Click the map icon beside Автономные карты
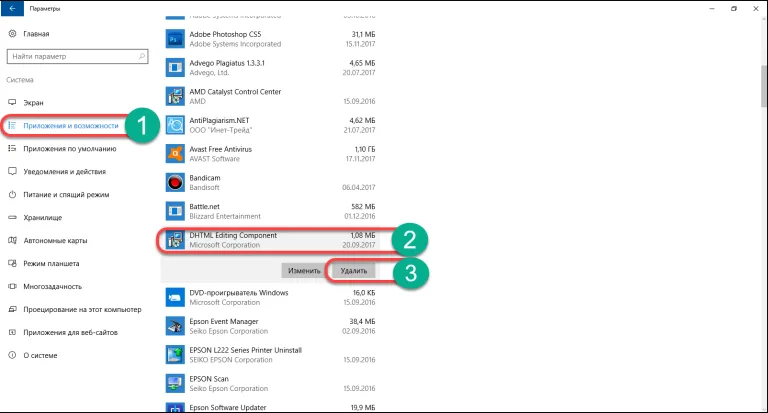The height and width of the screenshot is (413, 768). coord(12,241)
